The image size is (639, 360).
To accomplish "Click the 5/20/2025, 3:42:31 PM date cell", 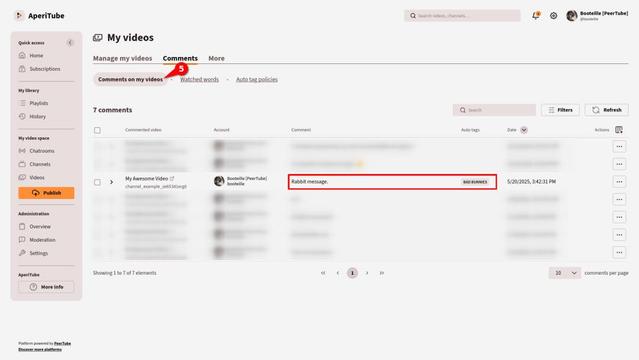I will (x=531, y=181).
